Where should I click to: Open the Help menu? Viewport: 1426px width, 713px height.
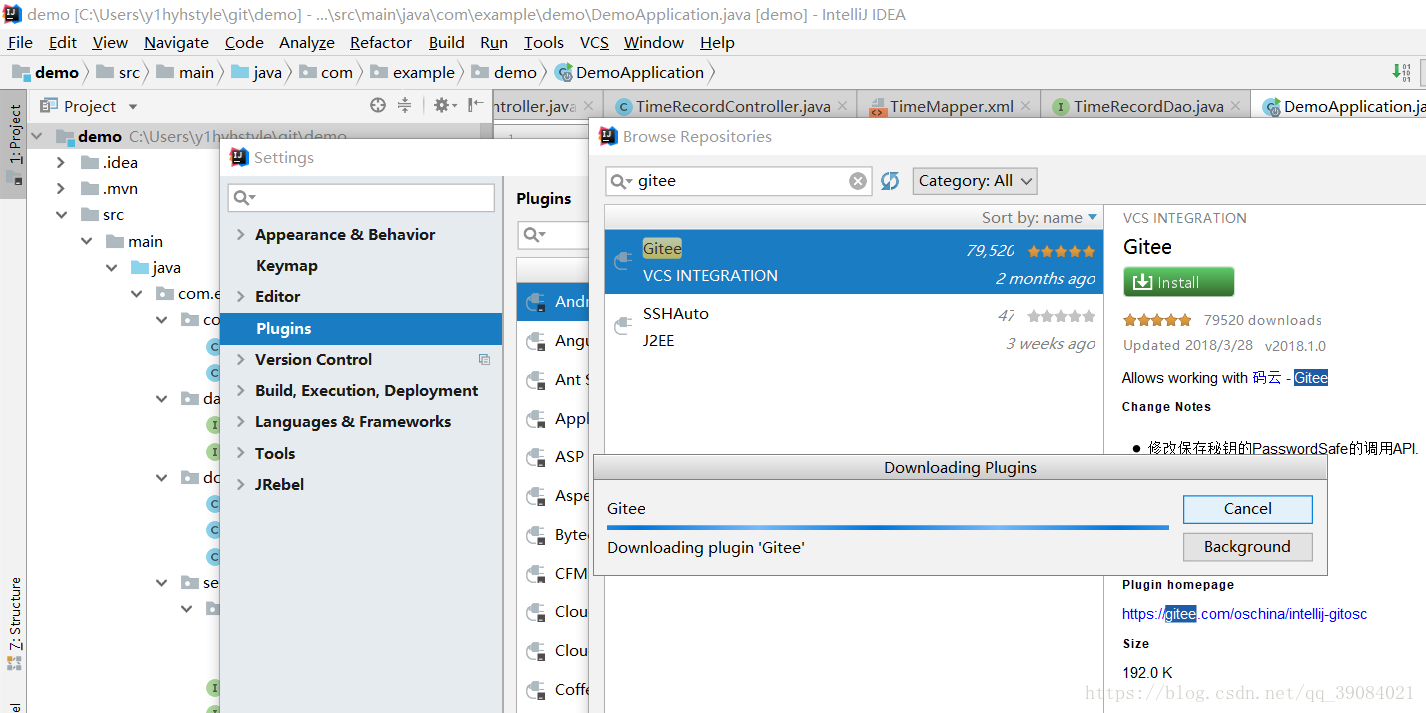click(x=717, y=42)
